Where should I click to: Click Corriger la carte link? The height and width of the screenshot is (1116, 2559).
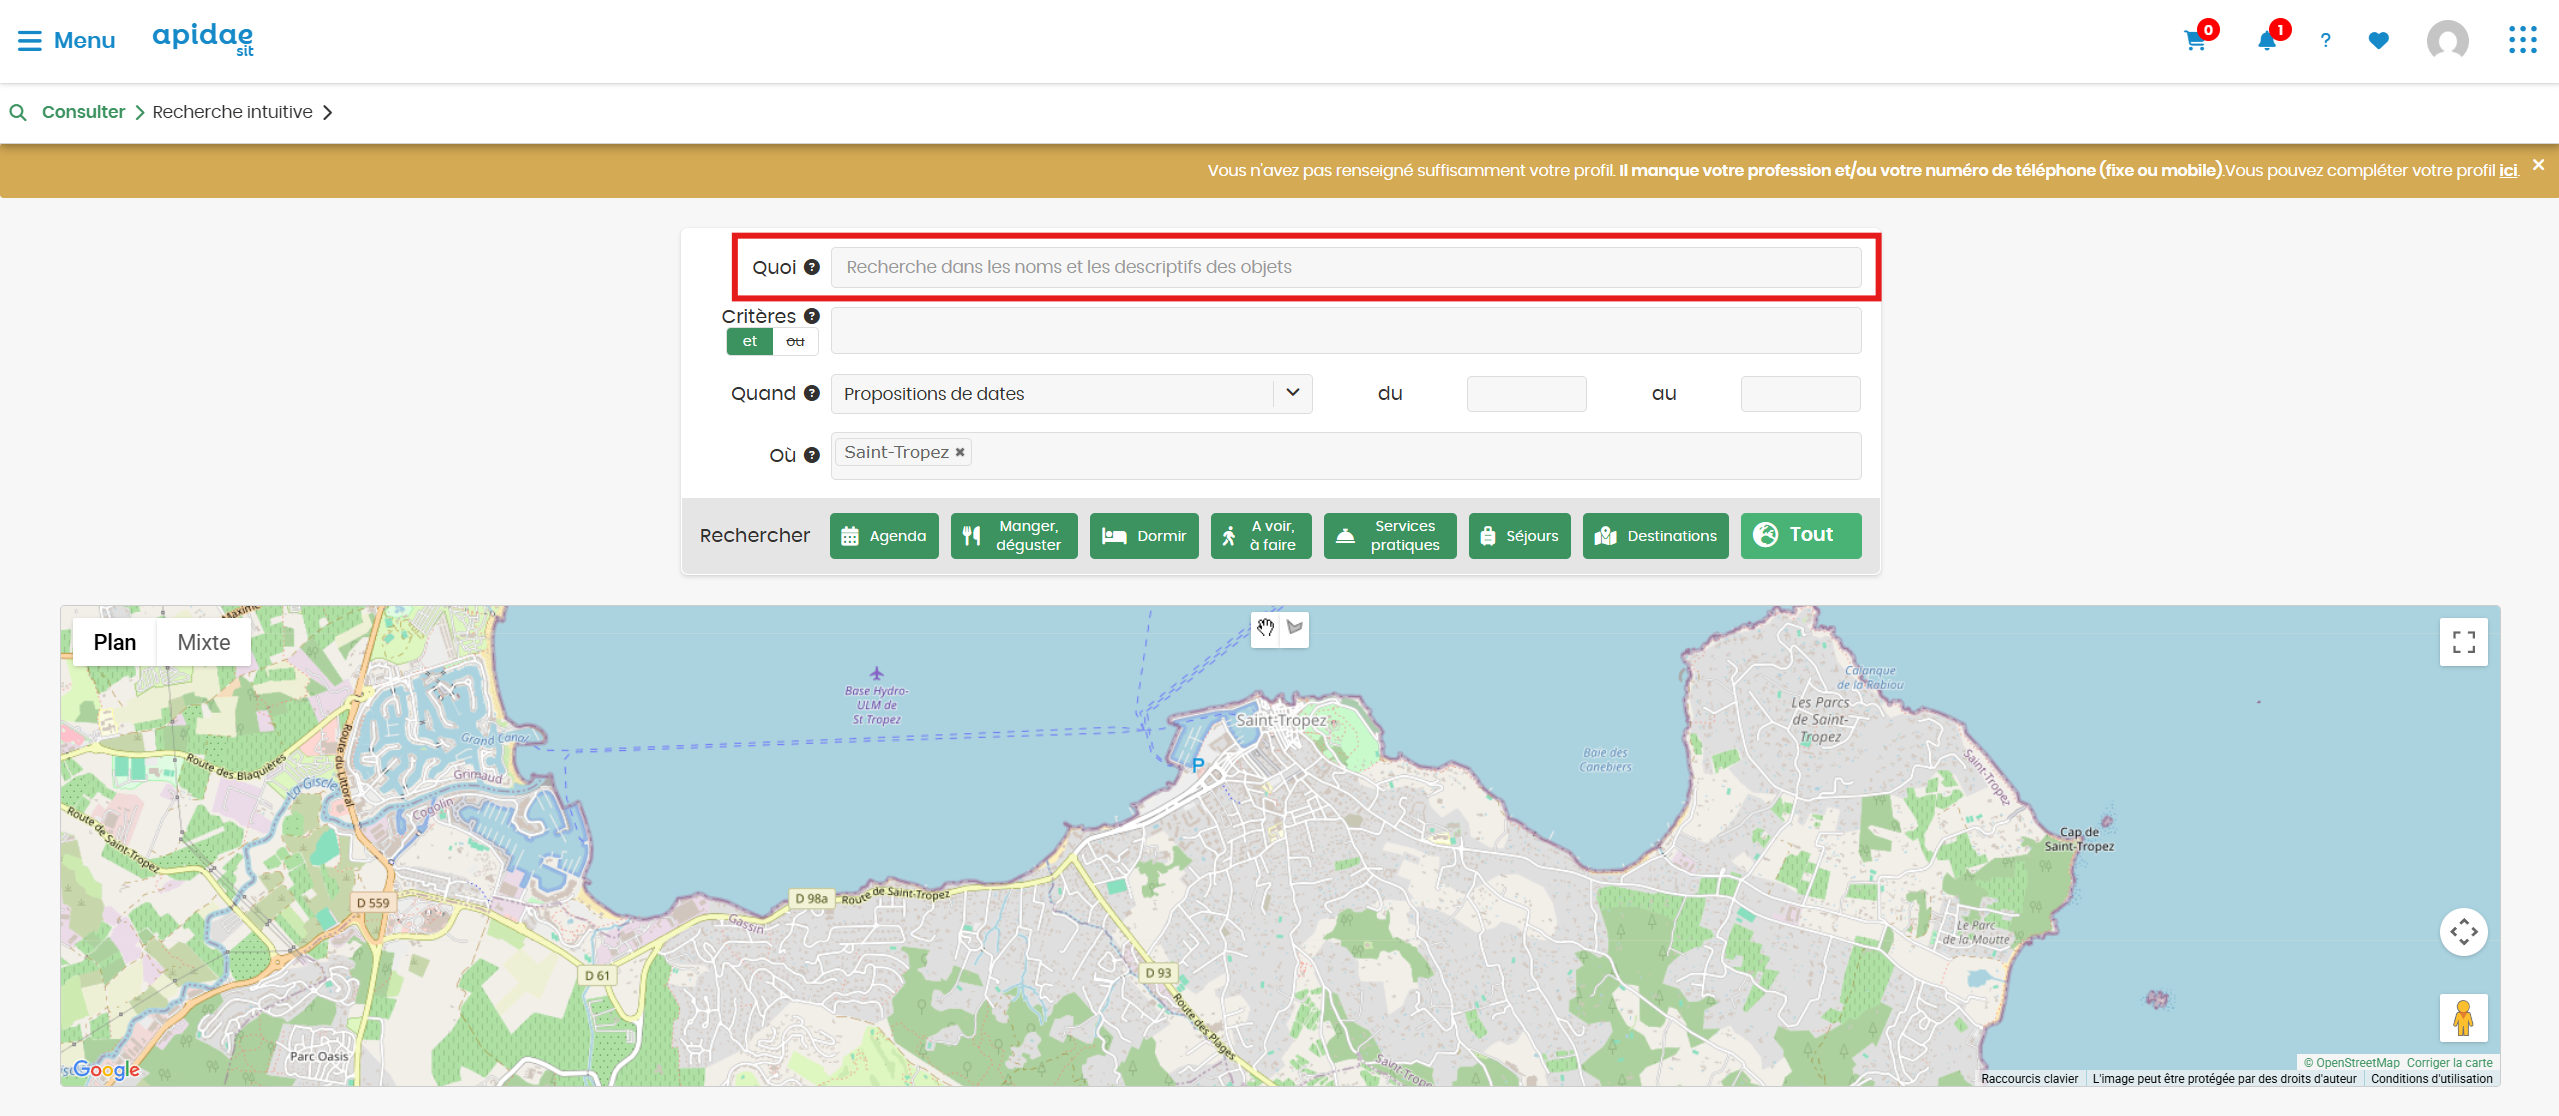[x=2449, y=1063]
